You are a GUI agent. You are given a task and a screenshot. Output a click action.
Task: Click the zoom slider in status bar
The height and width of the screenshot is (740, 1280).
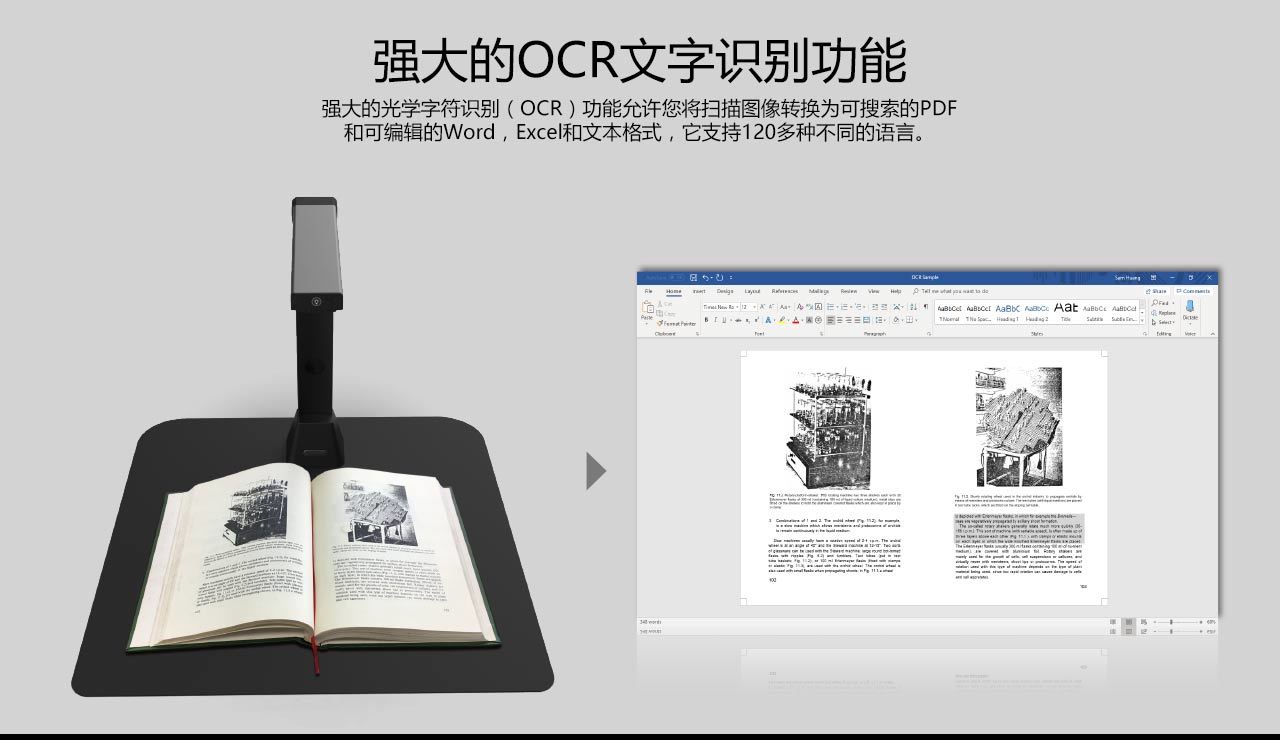[1171, 622]
